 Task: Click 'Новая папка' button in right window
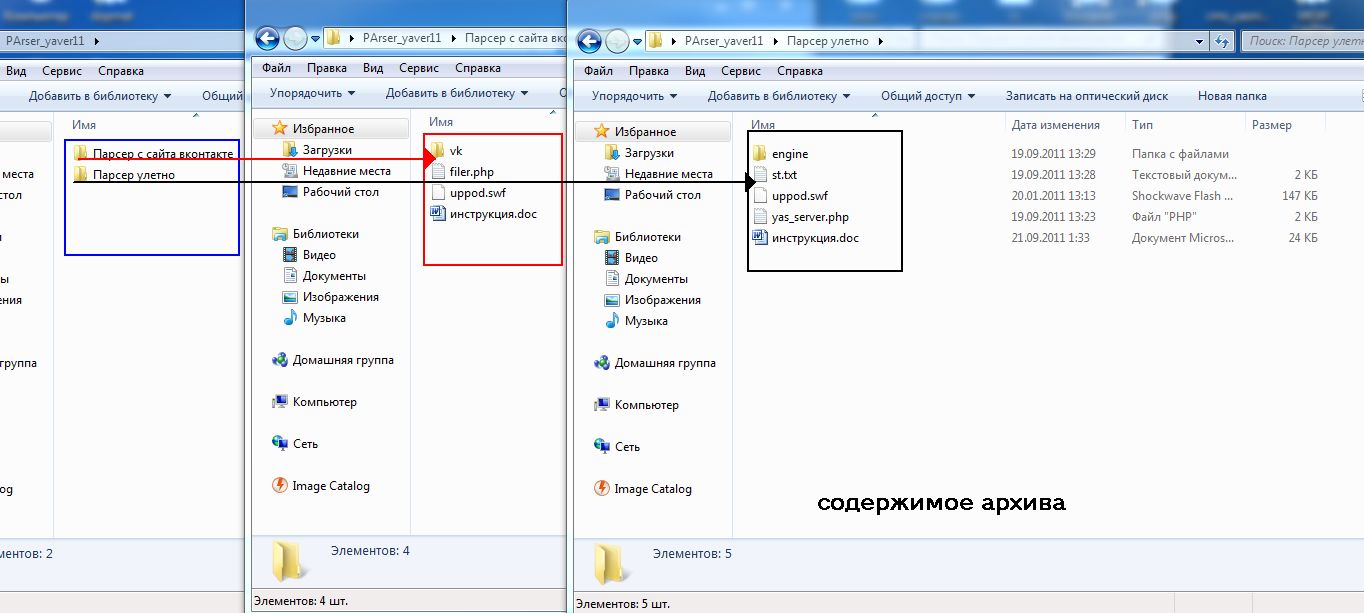pos(1232,96)
